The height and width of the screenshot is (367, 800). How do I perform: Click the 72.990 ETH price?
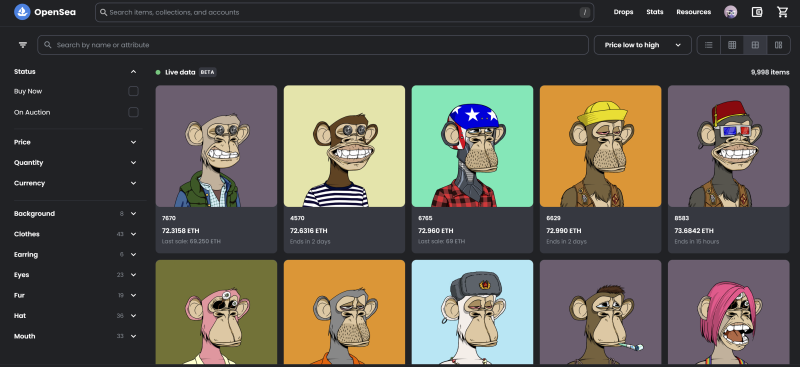(563, 231)
